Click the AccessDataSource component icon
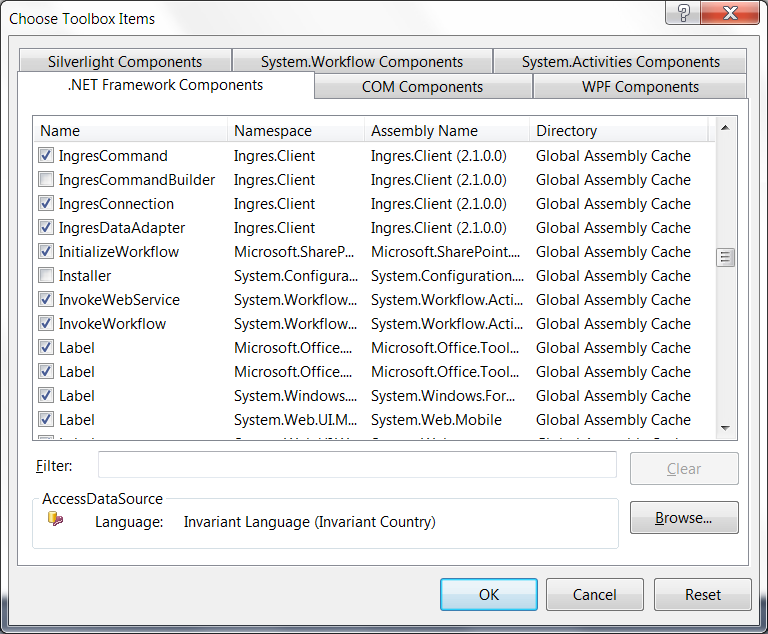The width and height of the screenshot is (768, 634). tap(56, 519)
